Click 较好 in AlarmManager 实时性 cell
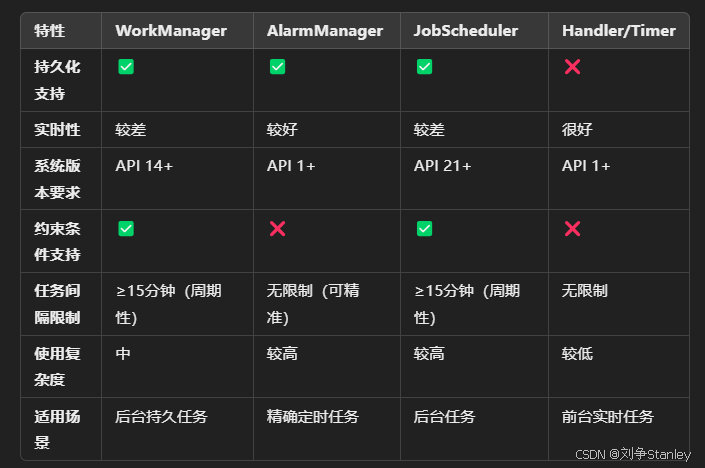Screen dimensions: 705x468 tap(282, 129)
